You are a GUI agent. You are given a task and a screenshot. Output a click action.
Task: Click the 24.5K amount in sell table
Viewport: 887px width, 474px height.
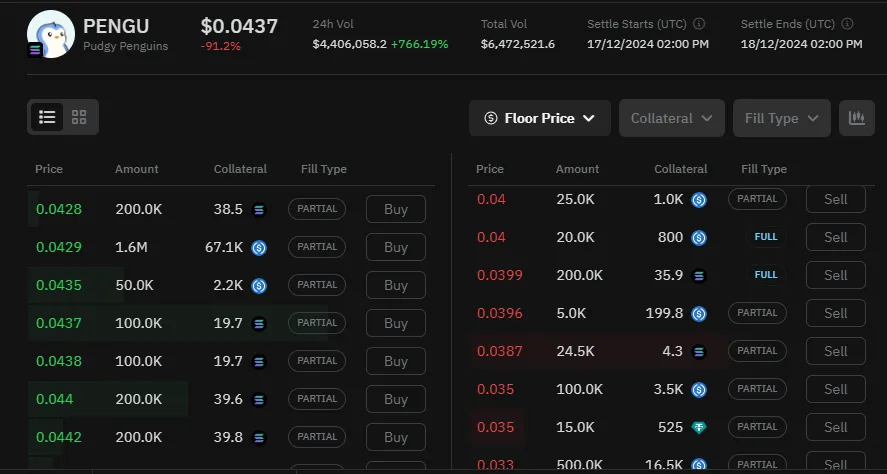click(x=575, y=351)
